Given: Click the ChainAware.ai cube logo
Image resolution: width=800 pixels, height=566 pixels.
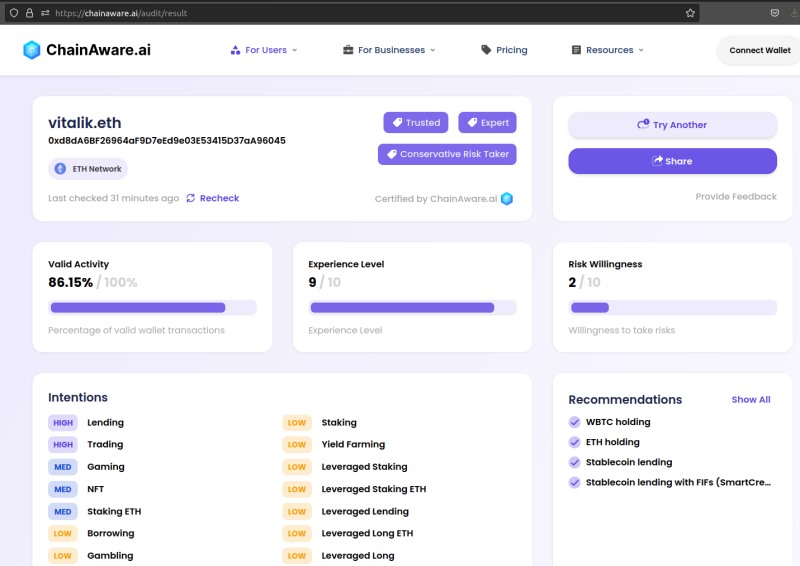Looking at the screenshot, I should tap(32, 50).
